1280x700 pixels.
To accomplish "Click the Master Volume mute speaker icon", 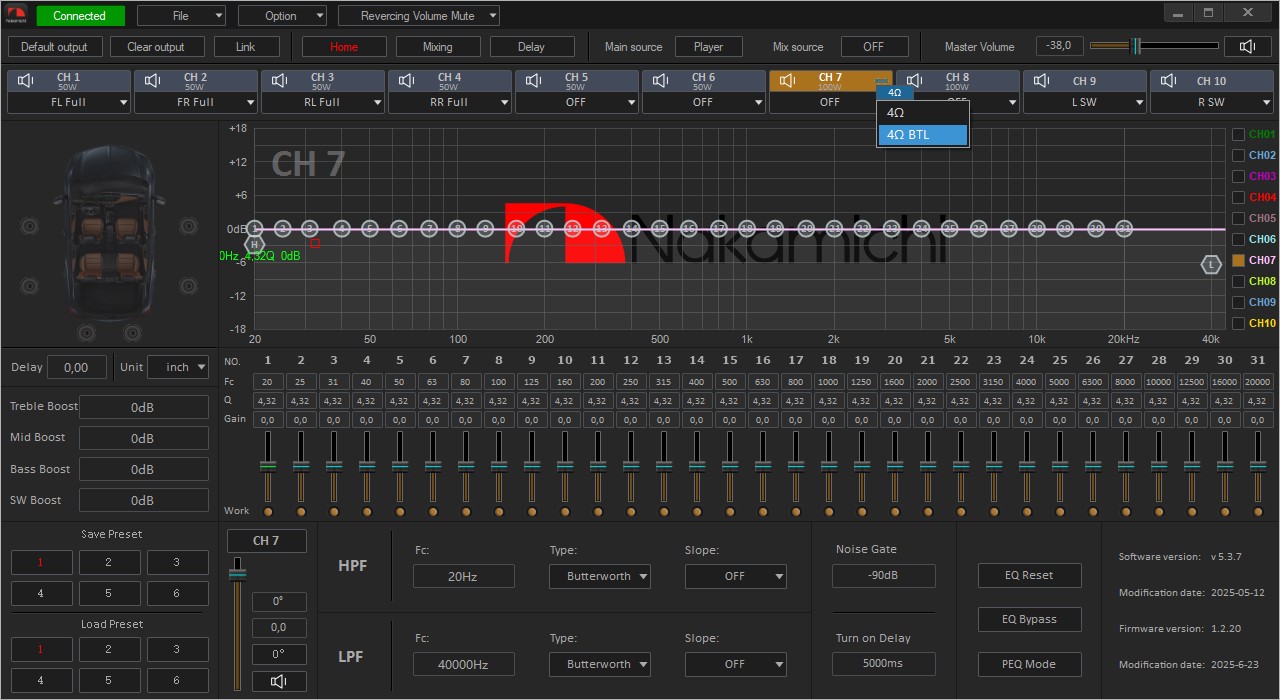I will (x=1247, y=46).
